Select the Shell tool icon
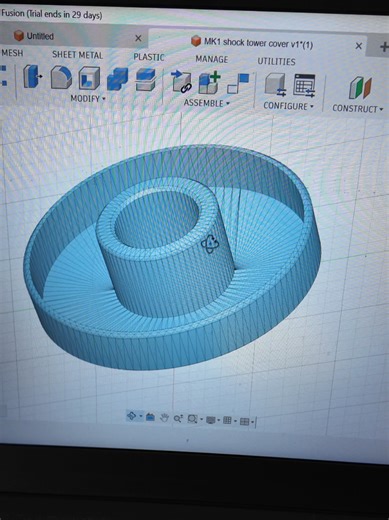 (x=89, y=79)
